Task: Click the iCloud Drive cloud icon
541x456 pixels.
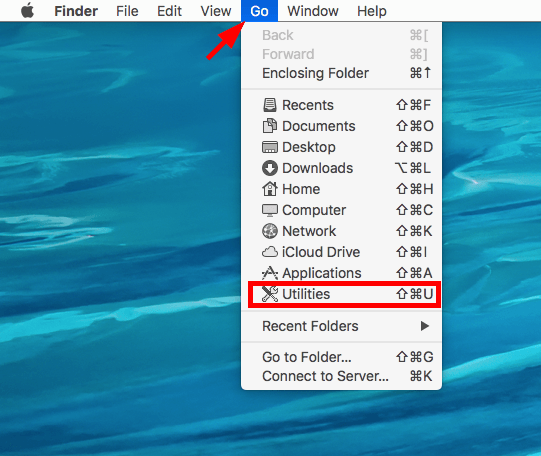Action: coord(269,252)
